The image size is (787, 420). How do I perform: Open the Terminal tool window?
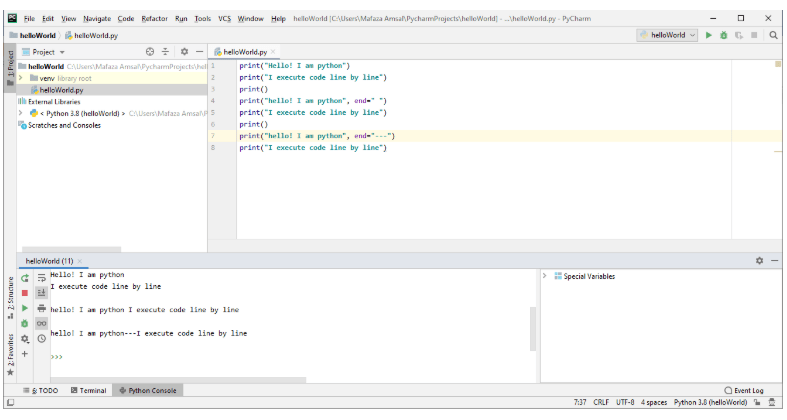pyautogui.click(x=88, y=390)
